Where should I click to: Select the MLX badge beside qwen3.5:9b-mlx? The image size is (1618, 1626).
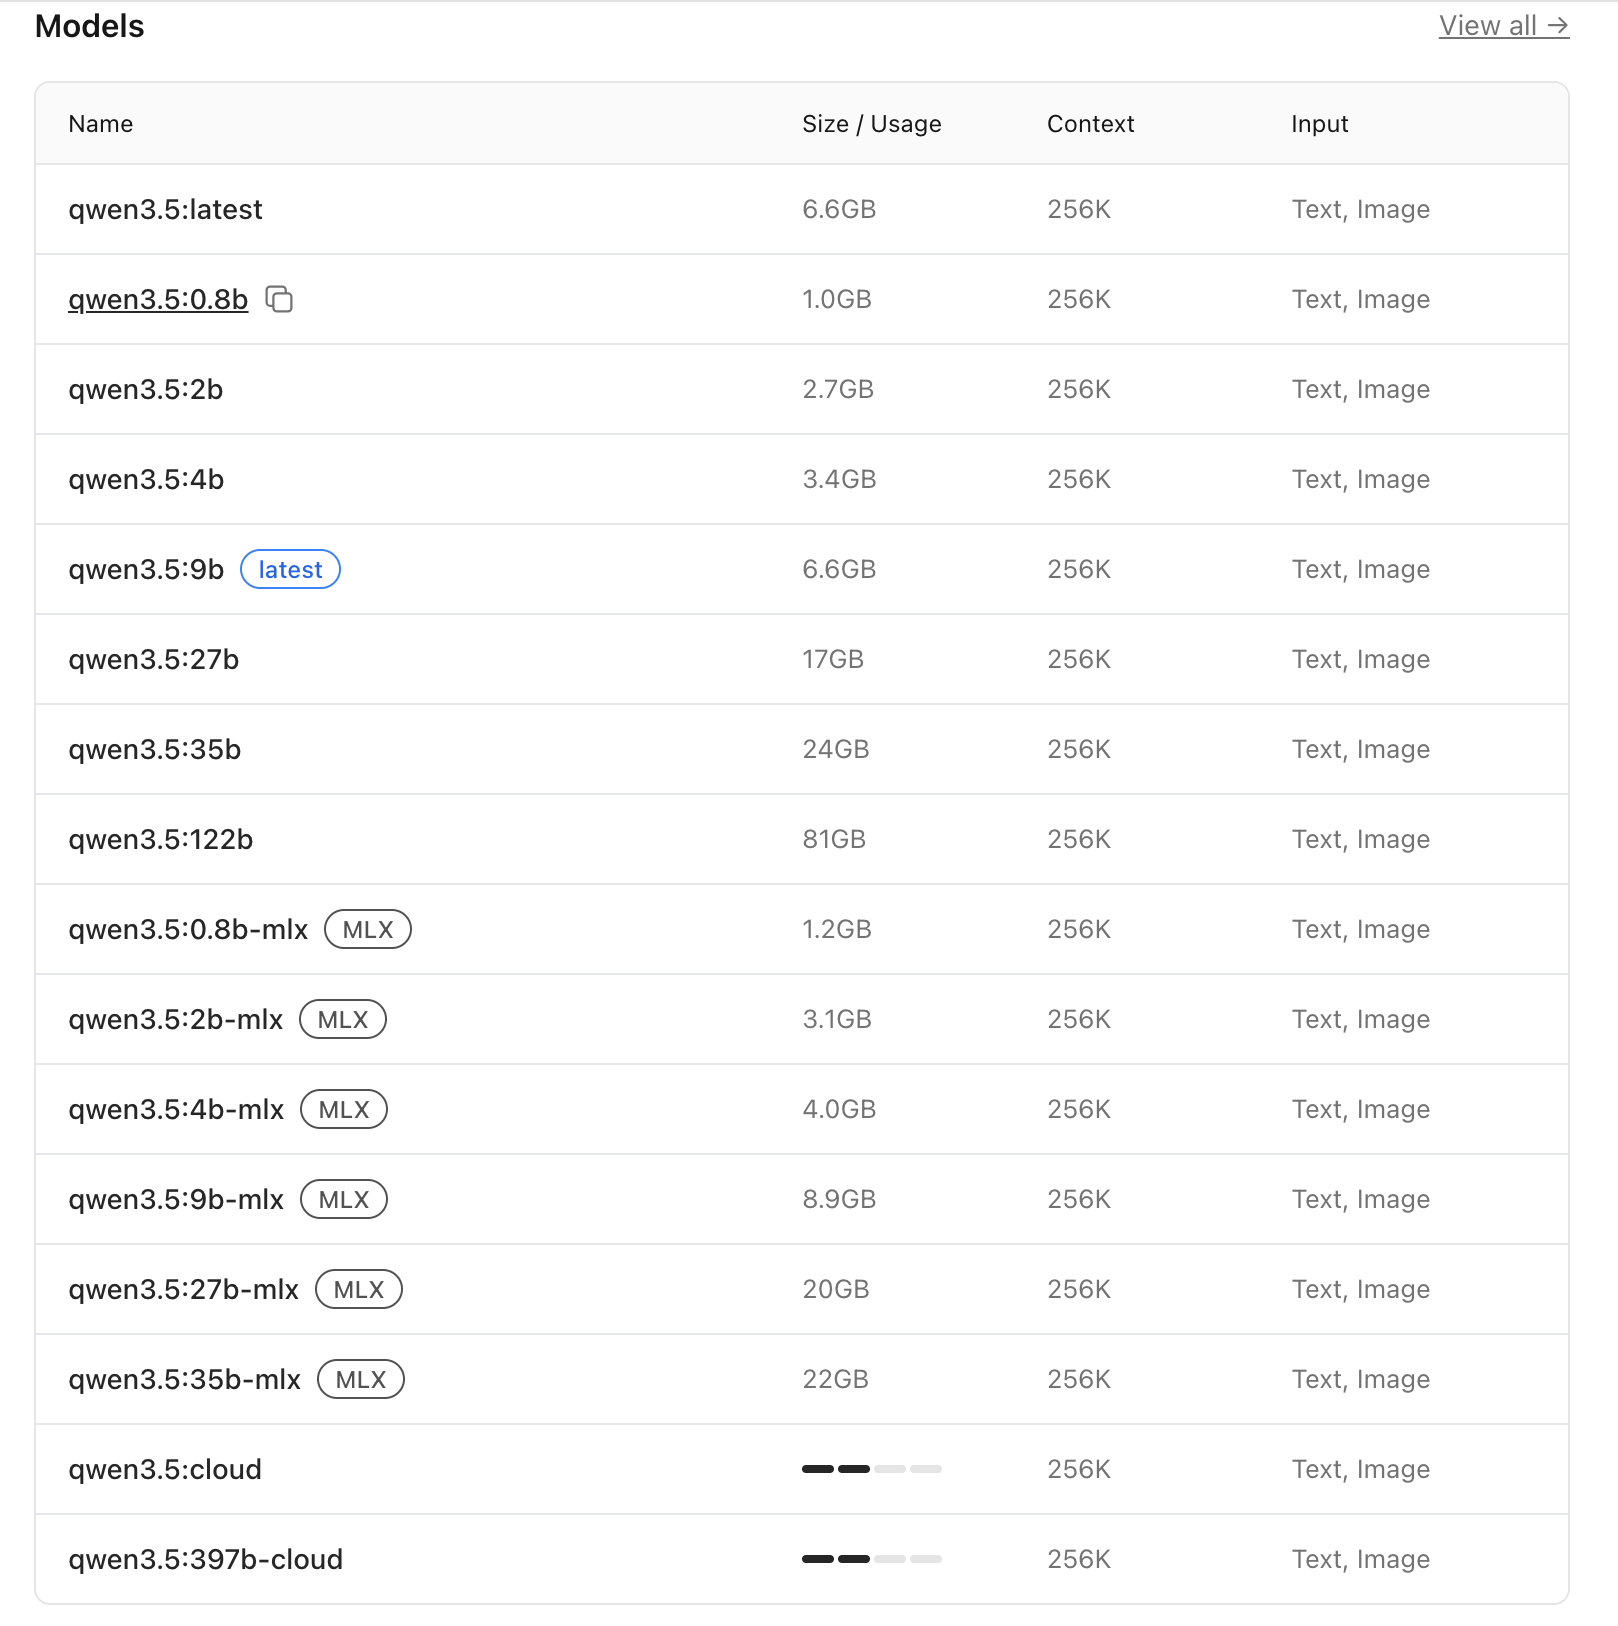coord(344,1199)
